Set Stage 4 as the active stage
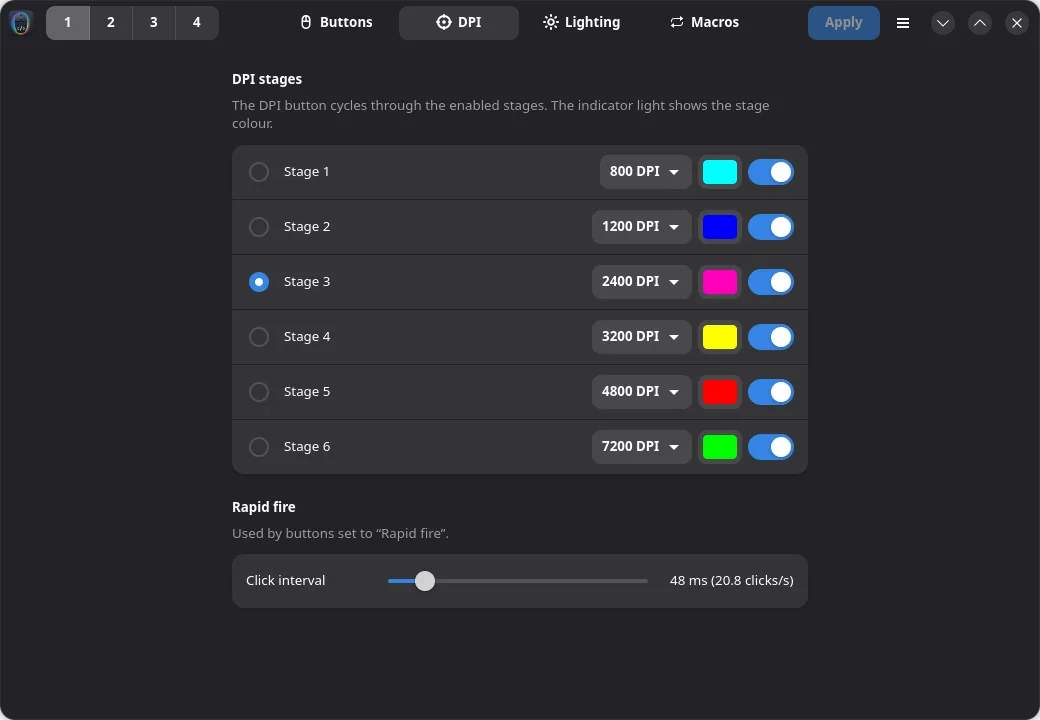1040x720 pixels. [259, 337]
